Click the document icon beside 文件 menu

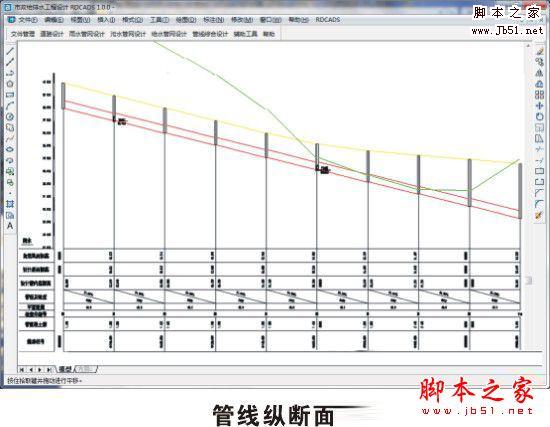click(x=12, y=20)
